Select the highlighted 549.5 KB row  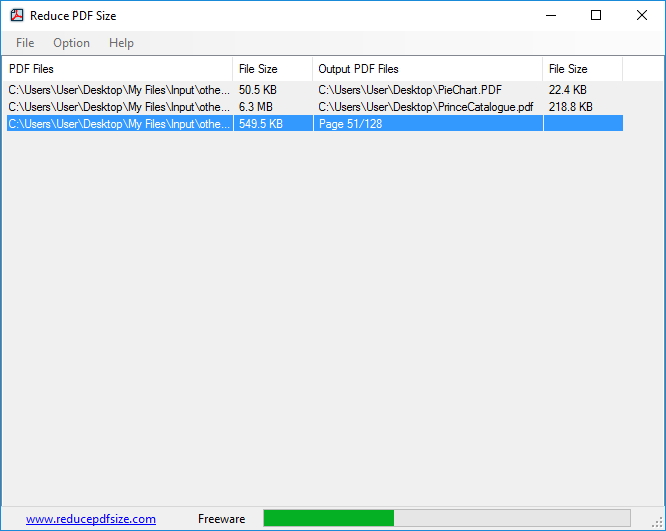click(x=315, y=123)
